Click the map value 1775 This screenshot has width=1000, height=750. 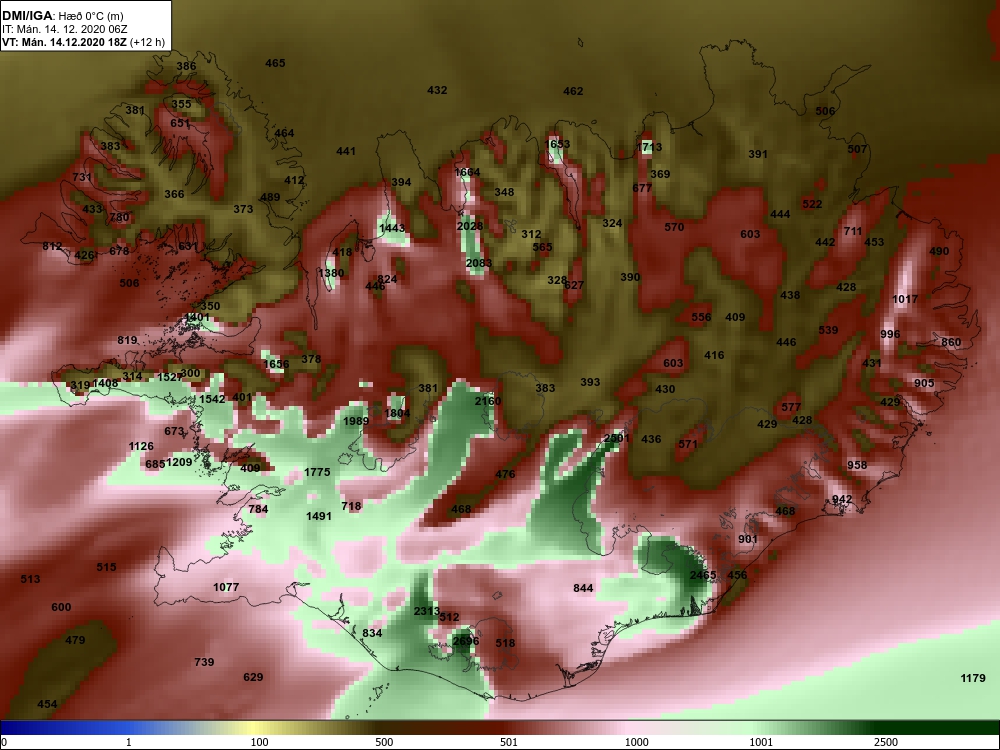click(317, 472)
